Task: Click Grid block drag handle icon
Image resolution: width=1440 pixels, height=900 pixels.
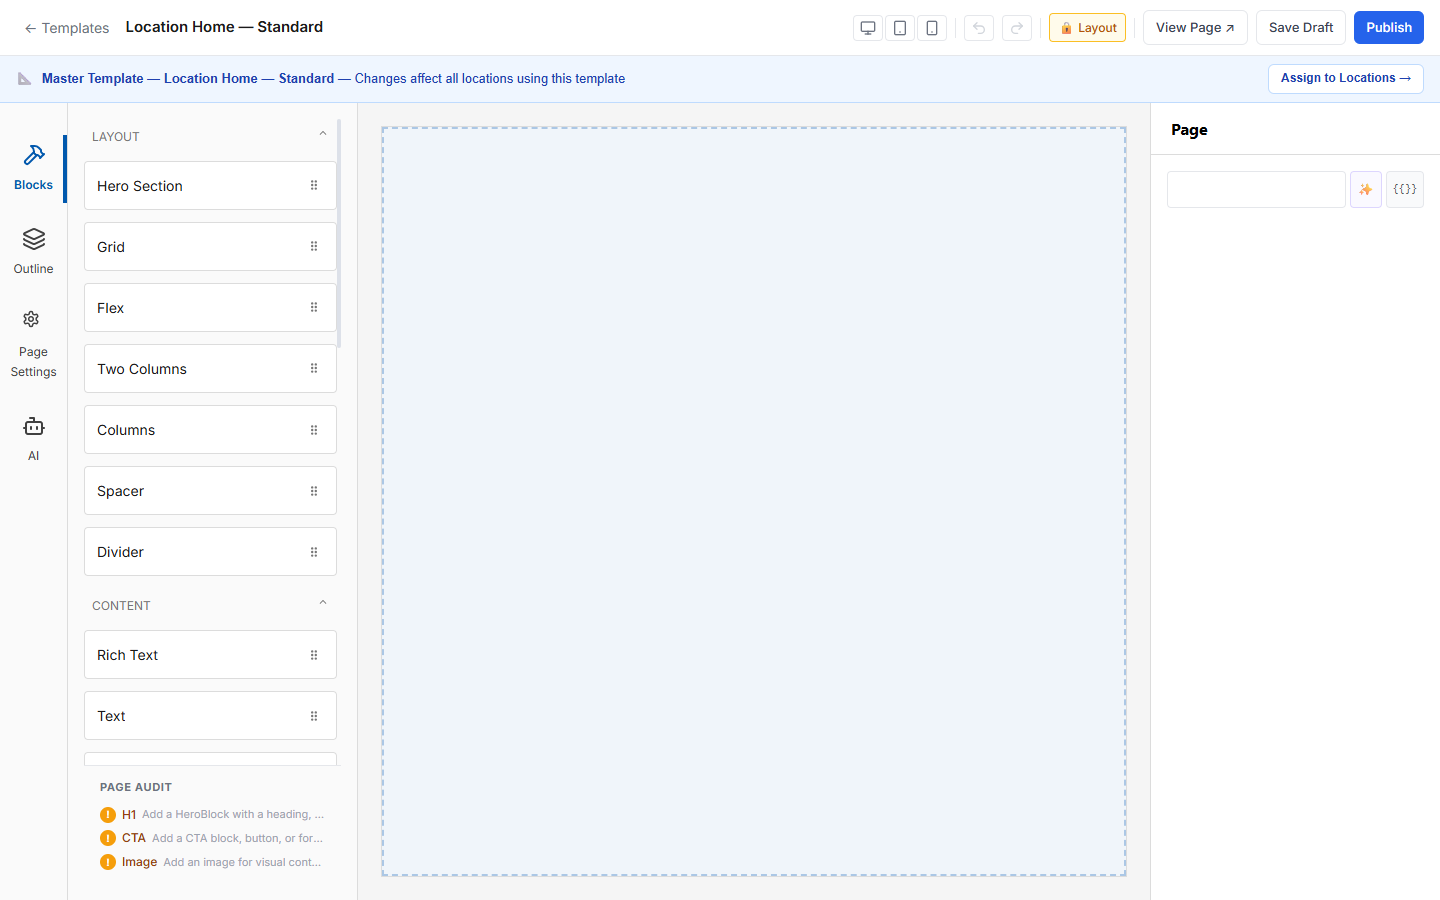Action: (x=314, y=247)
